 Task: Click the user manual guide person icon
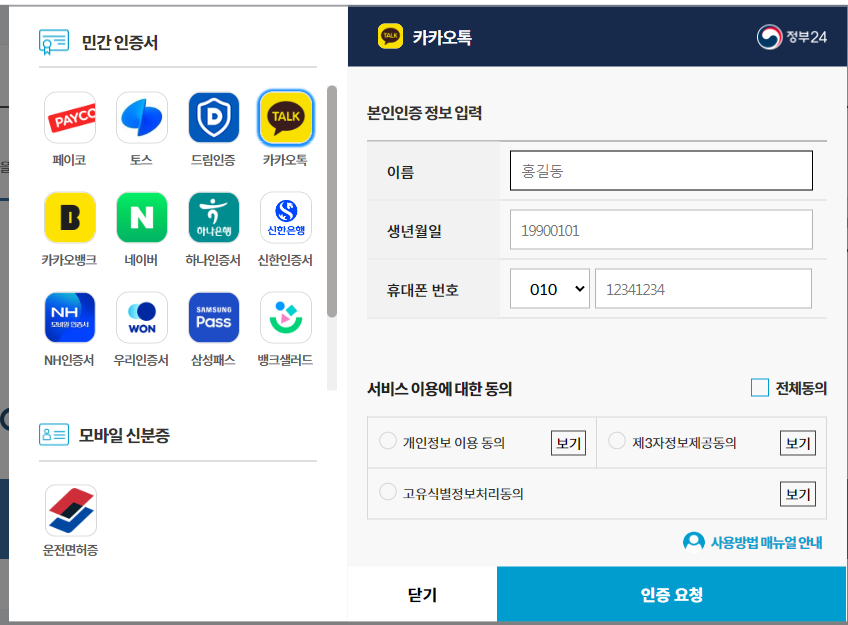(x=693, y=542)
